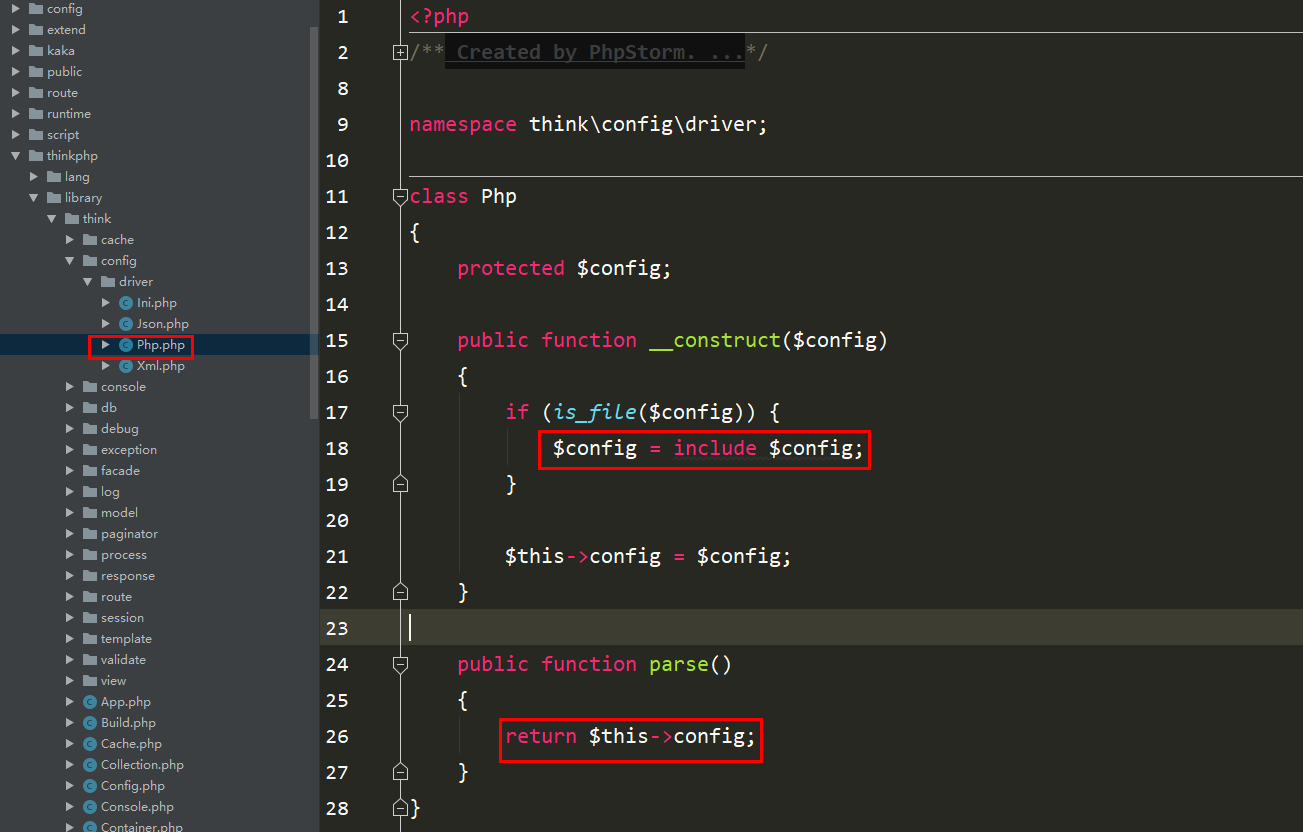
Task: Expand the model folder arrow
Action: [70, 513]
